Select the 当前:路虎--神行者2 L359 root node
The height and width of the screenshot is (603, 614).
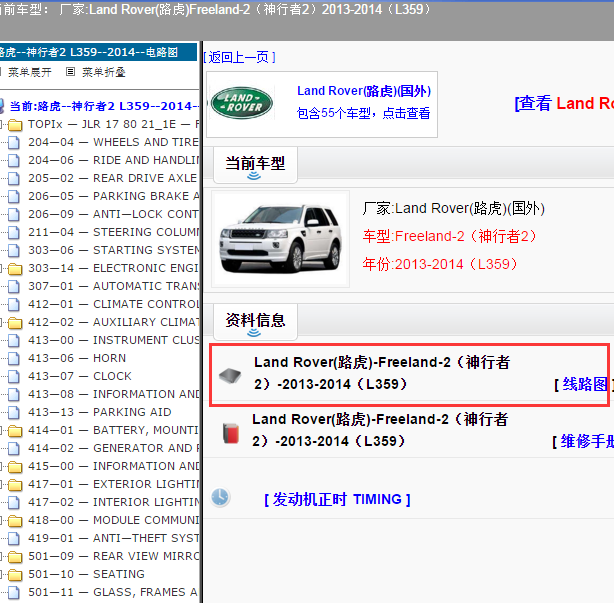pyautogui.click(x=103, y=106)
